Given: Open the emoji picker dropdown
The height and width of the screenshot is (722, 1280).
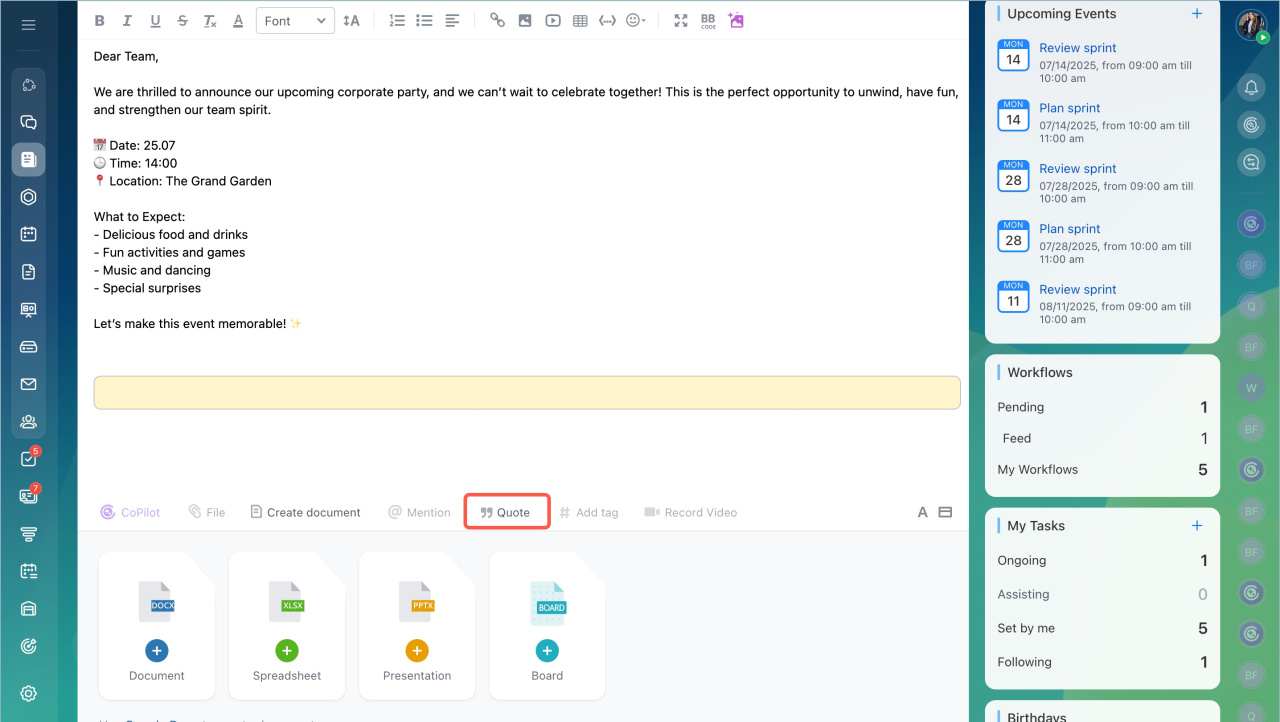Looking at the screenshot, I should (x=635, y=21).
